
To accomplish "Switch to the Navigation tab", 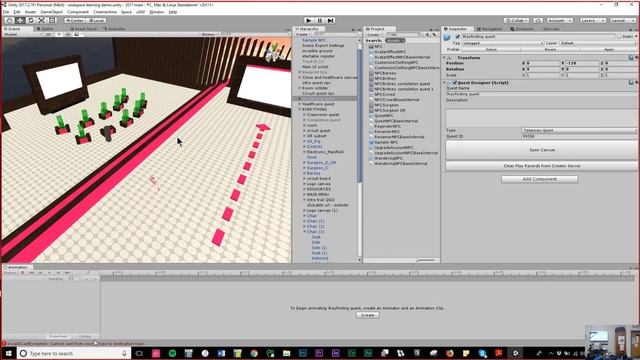I will click(490, 29).
